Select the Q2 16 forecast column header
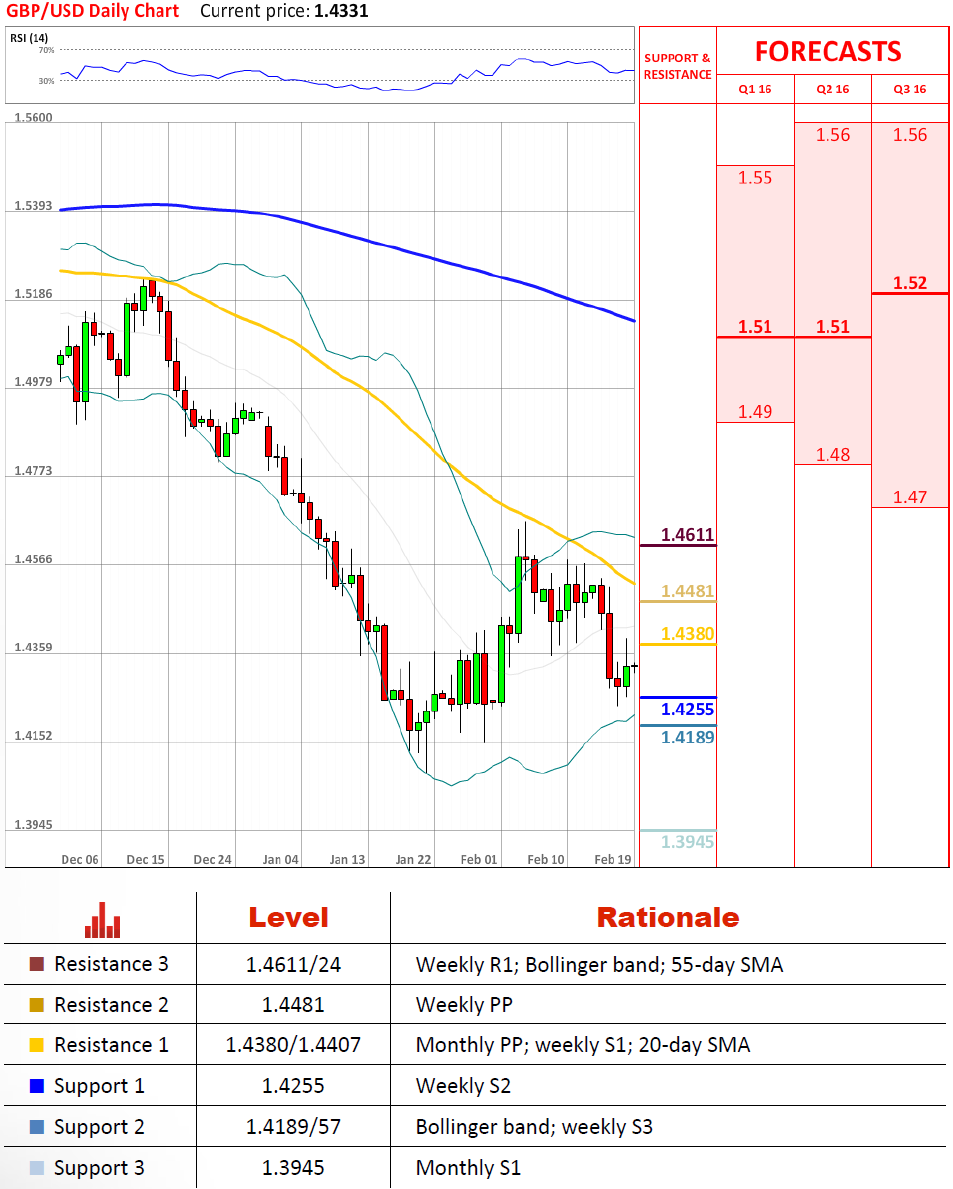The height and width of the screenshot is (1189, 953). (832, 89)
